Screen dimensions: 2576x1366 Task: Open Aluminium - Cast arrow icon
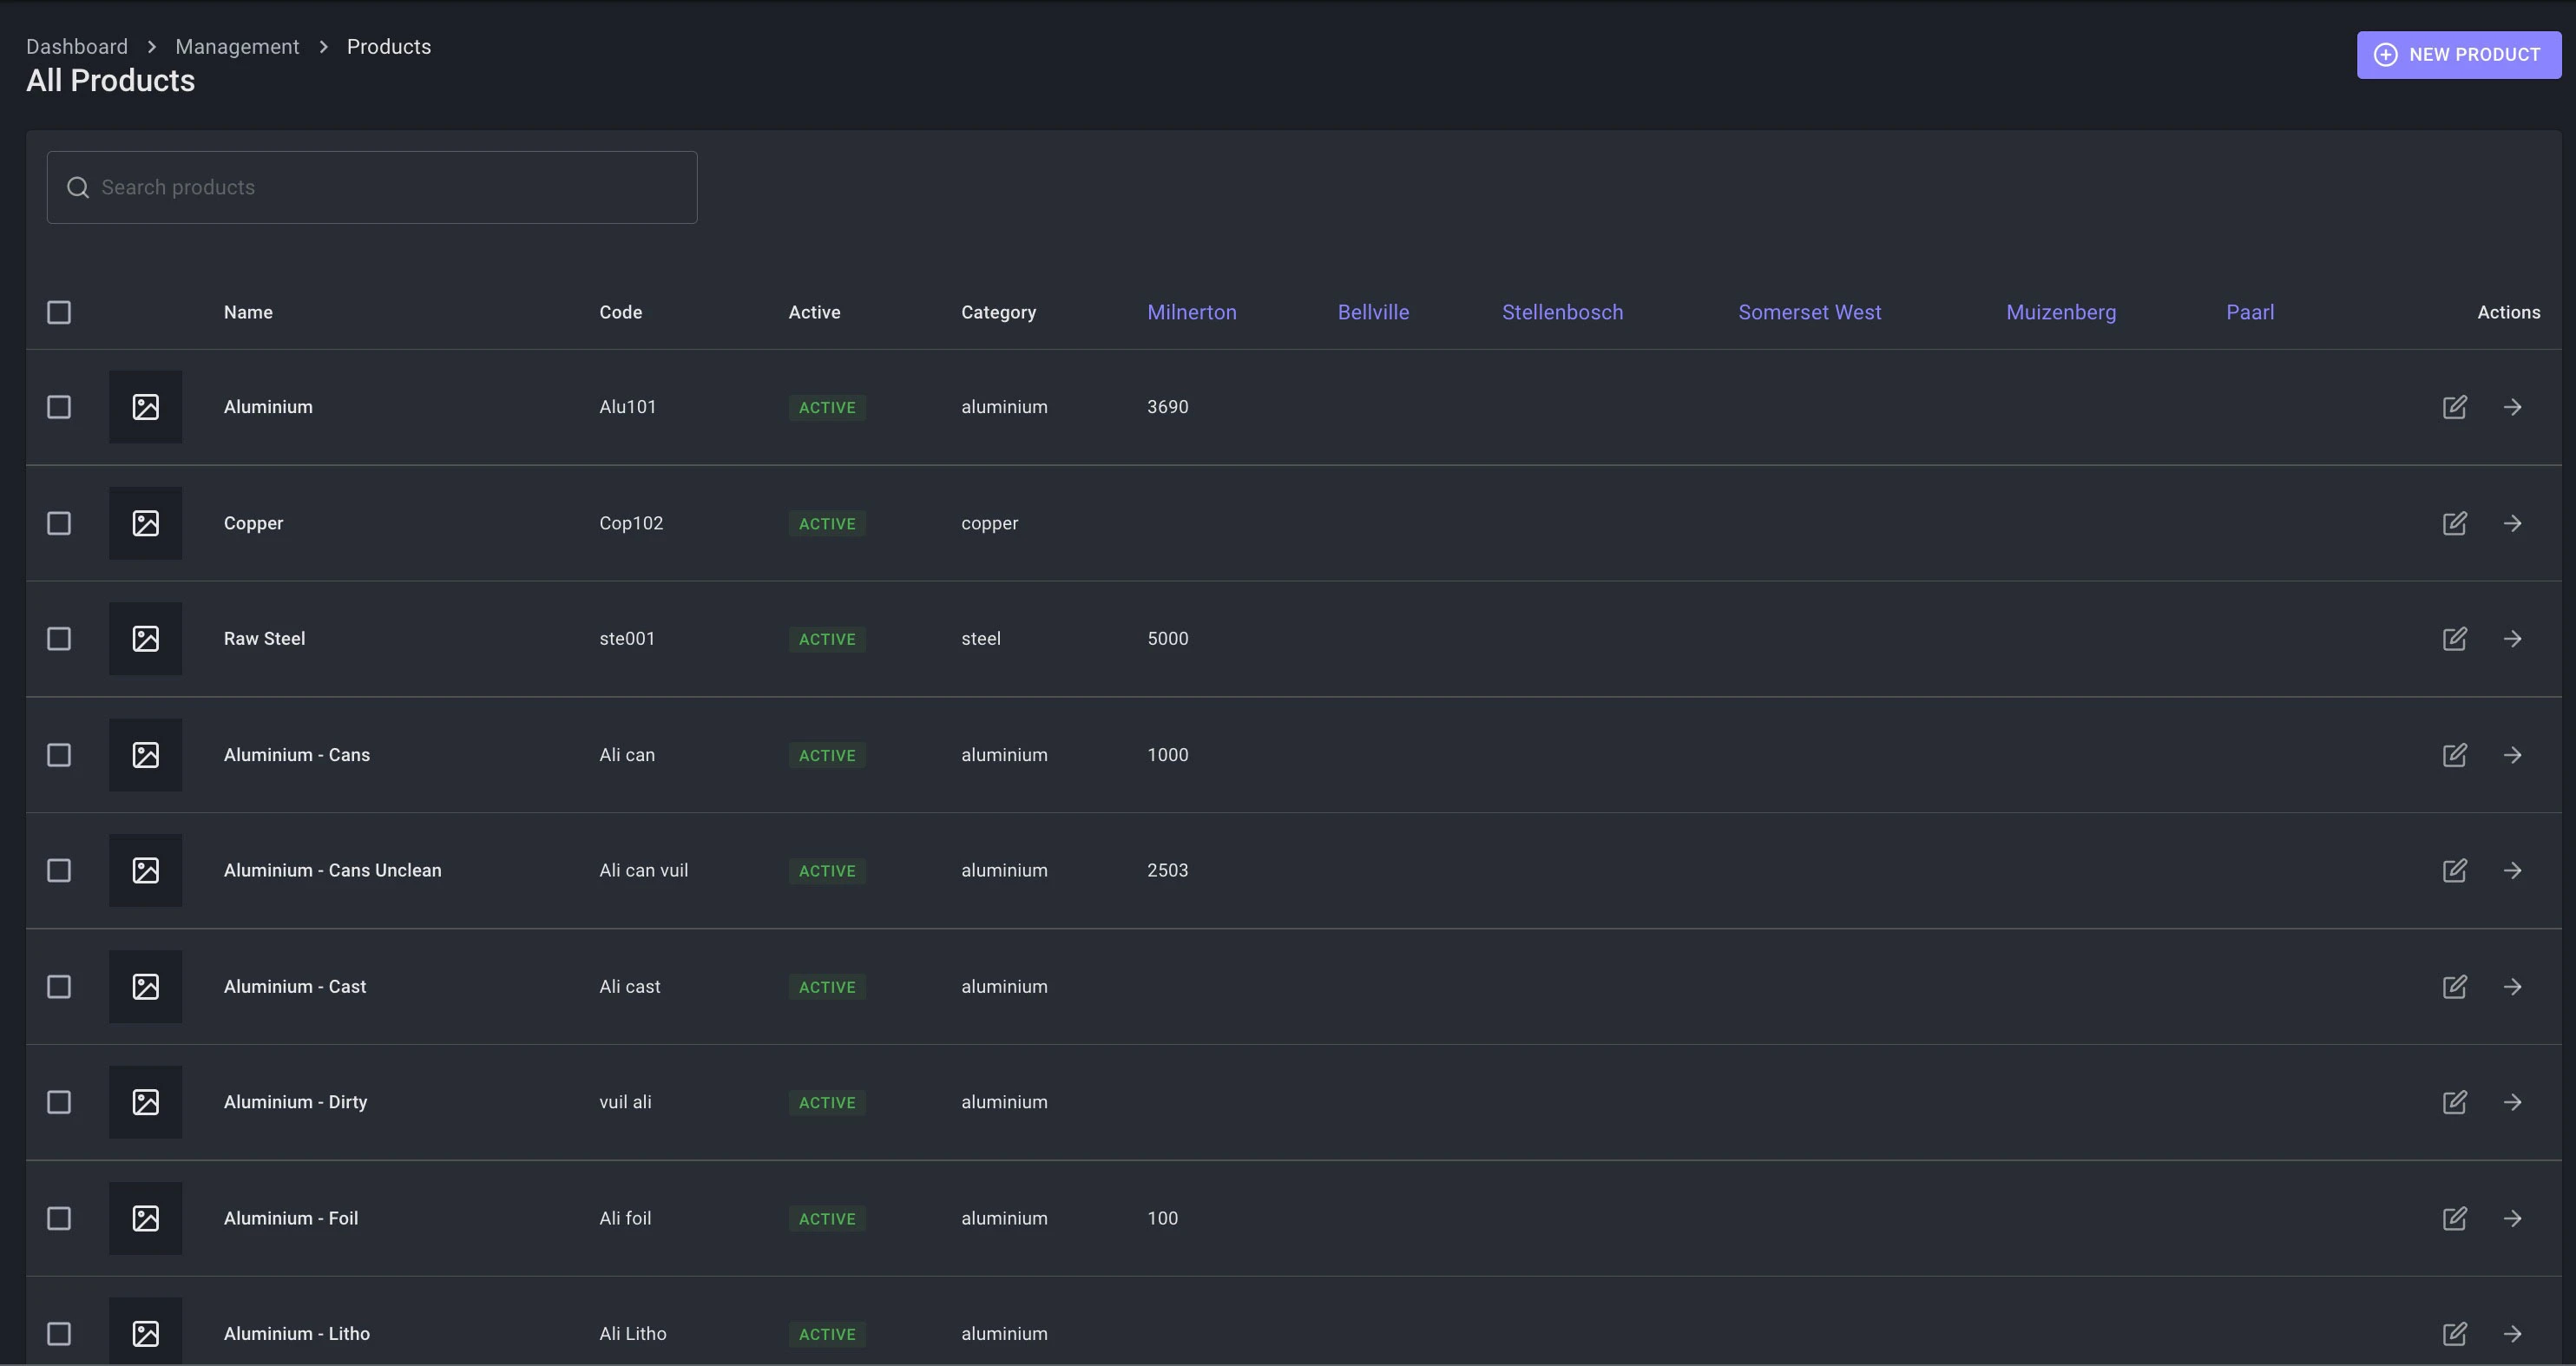2512,987
